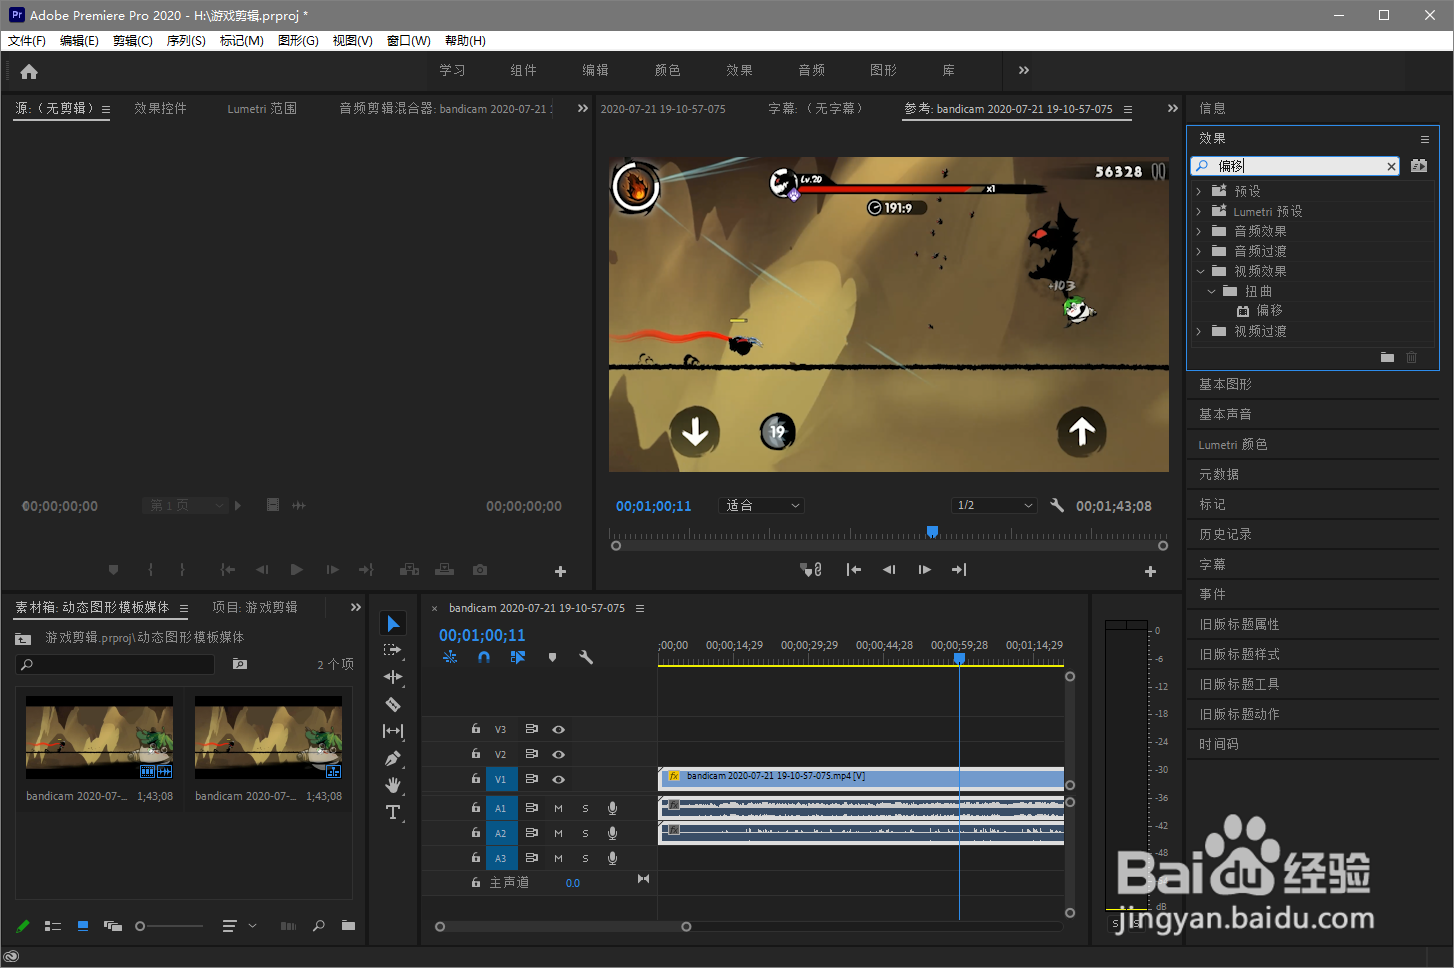This screenshot has height=968, width=1454.
Task: Select the Hand tool
Action: point(393,785)
